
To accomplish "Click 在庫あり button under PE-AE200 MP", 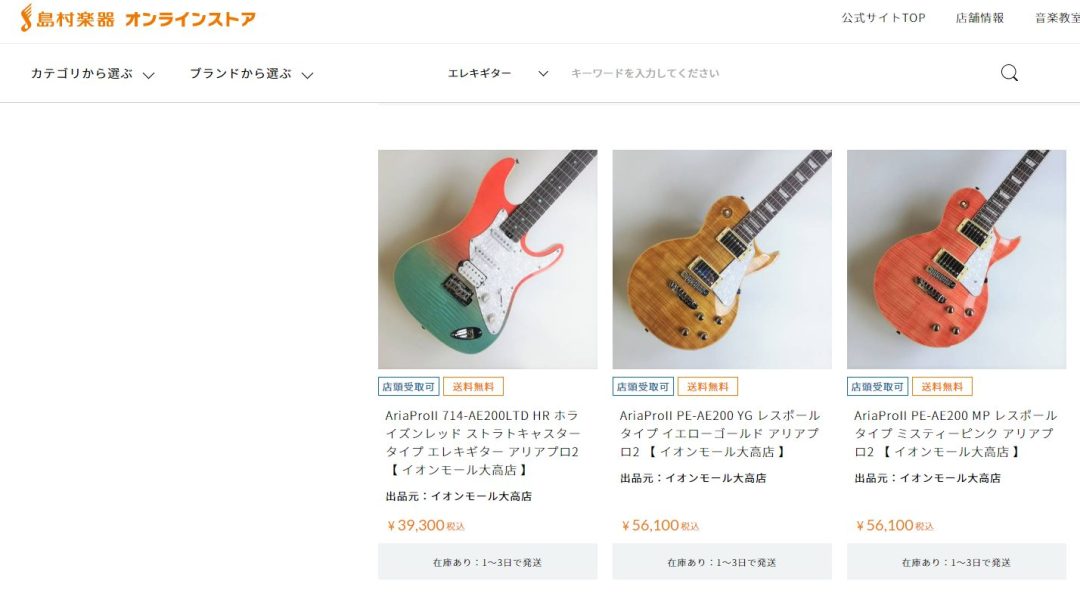I will pyautogui.click(x=956, y=562).
